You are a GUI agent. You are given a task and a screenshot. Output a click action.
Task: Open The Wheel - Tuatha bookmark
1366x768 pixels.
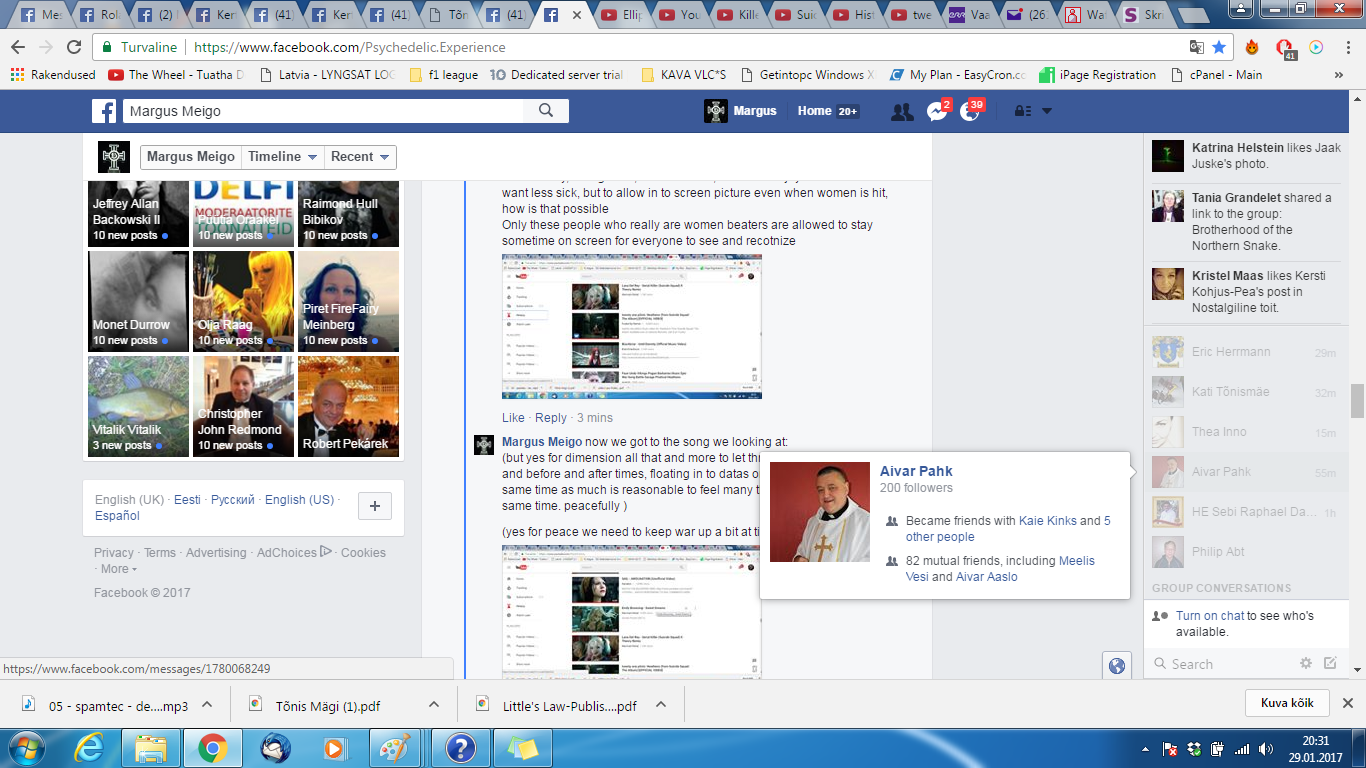pos(176,75)
